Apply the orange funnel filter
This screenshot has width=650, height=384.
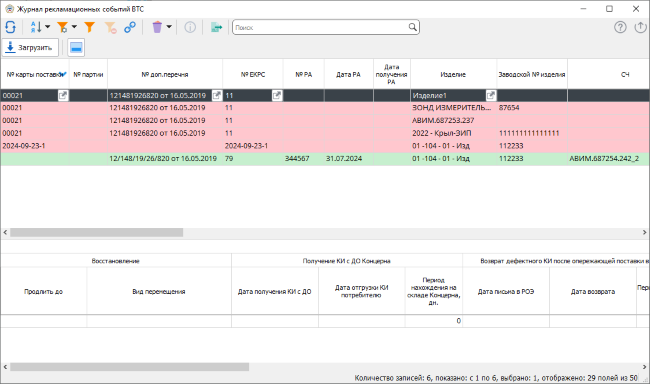(x=90, y=27)
